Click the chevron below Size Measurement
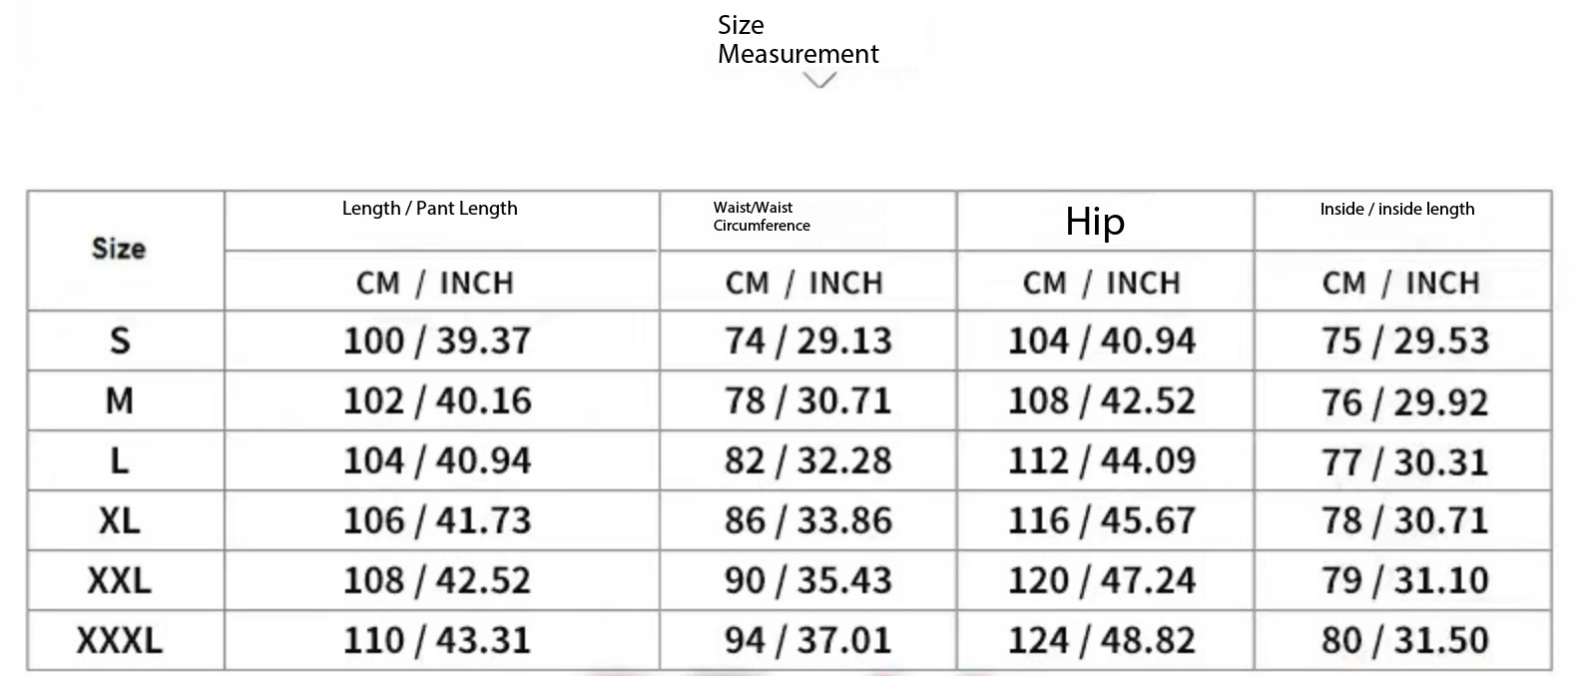The height and width of the screenshot is (676, 1580). tap(819, 81)
